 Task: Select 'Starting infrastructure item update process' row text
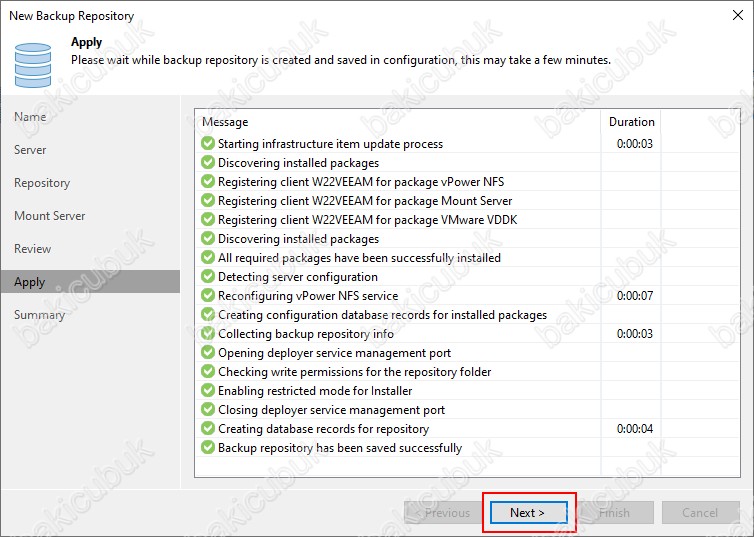pyautogui.click(x=330, y=144)
